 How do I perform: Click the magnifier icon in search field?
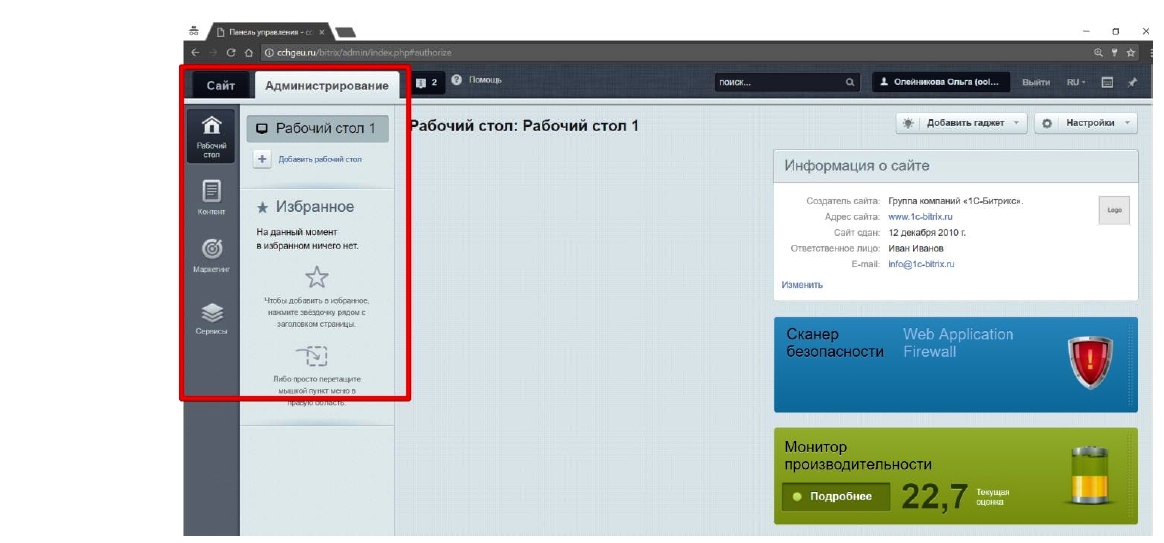coord(850,83)
